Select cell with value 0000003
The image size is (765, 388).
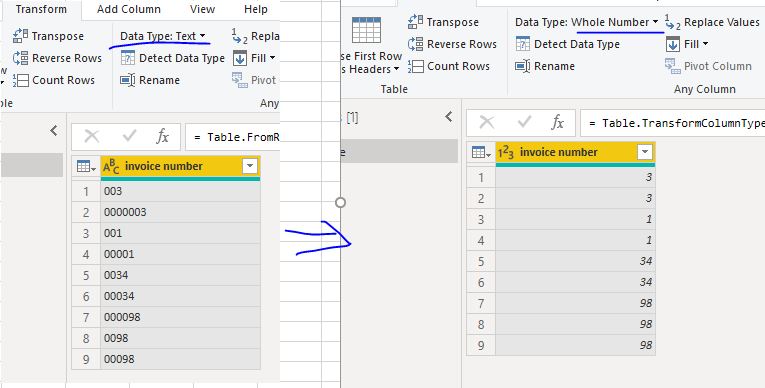(181, 212)
